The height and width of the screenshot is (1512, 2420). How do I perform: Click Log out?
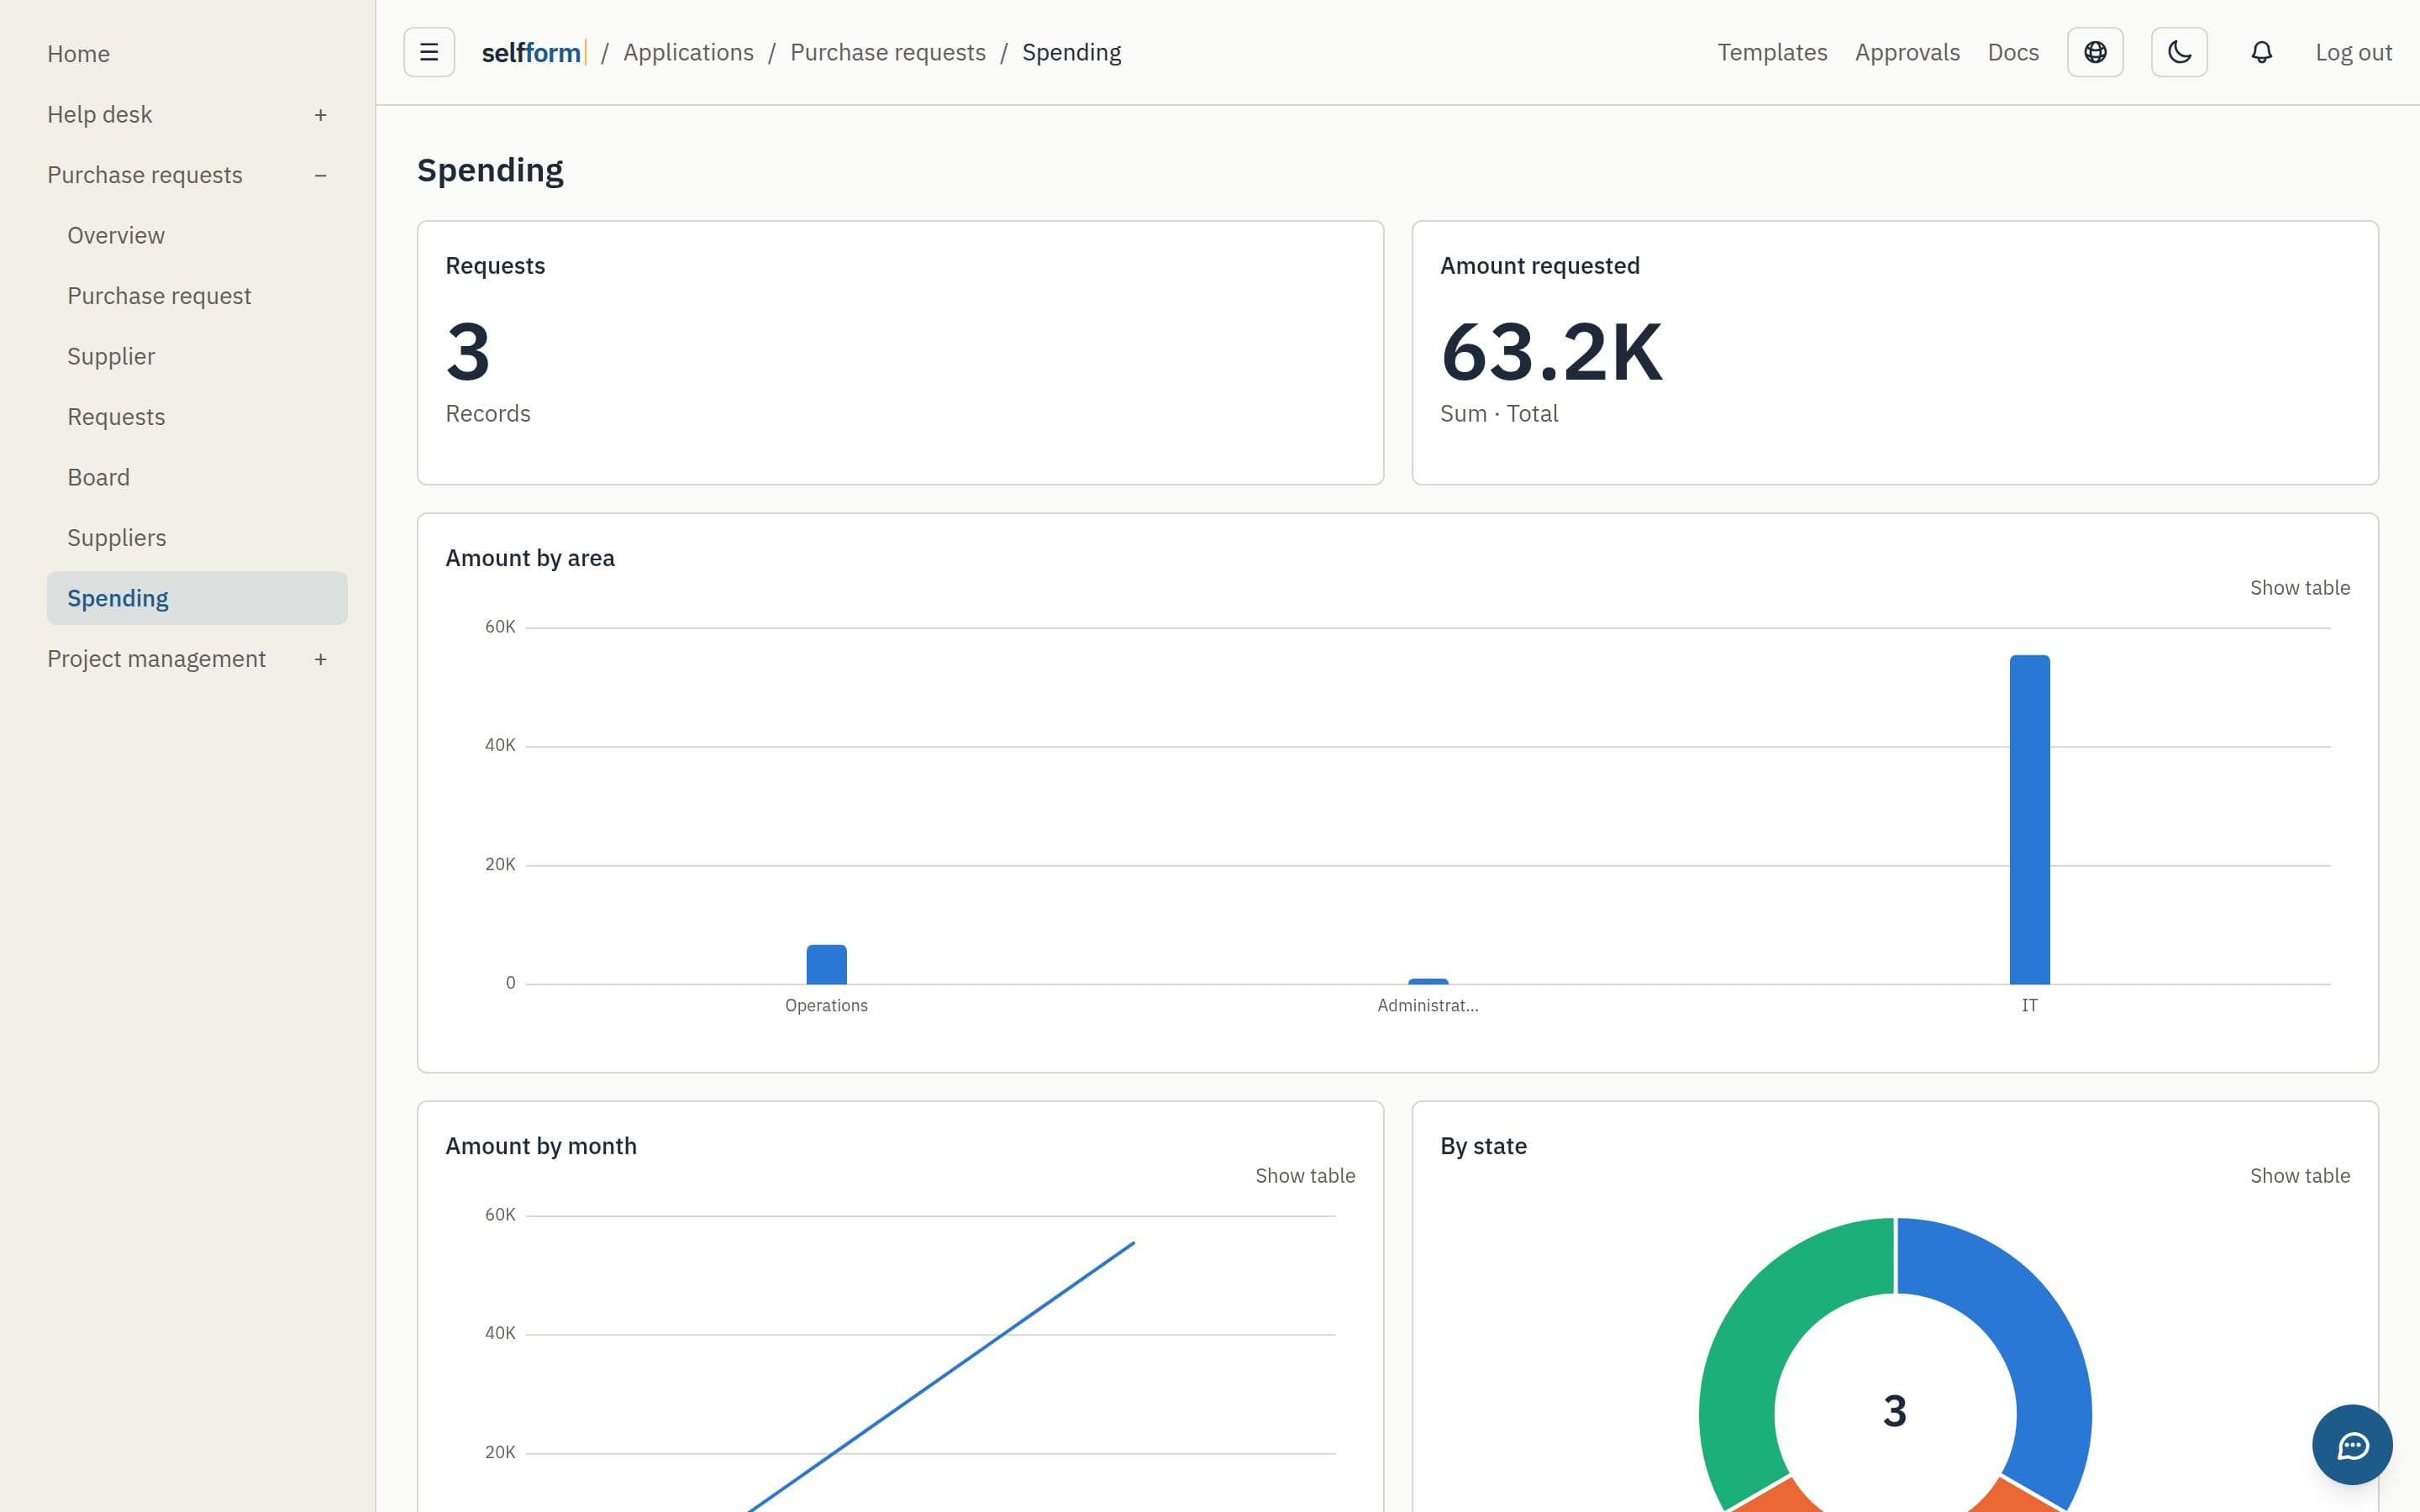pos(2353,52)
